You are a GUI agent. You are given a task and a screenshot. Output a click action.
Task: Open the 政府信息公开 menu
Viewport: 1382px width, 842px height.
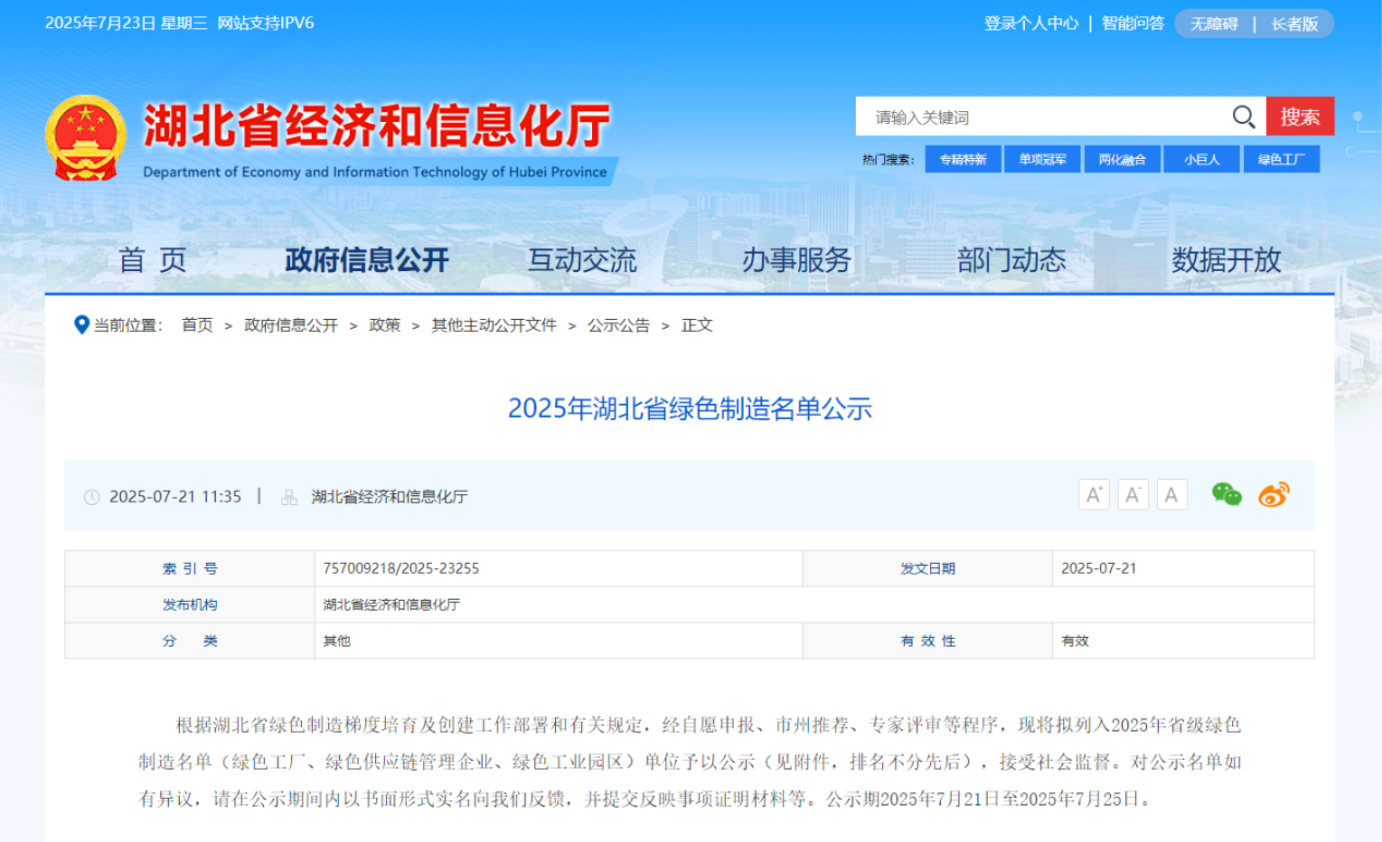pos(367,261)
